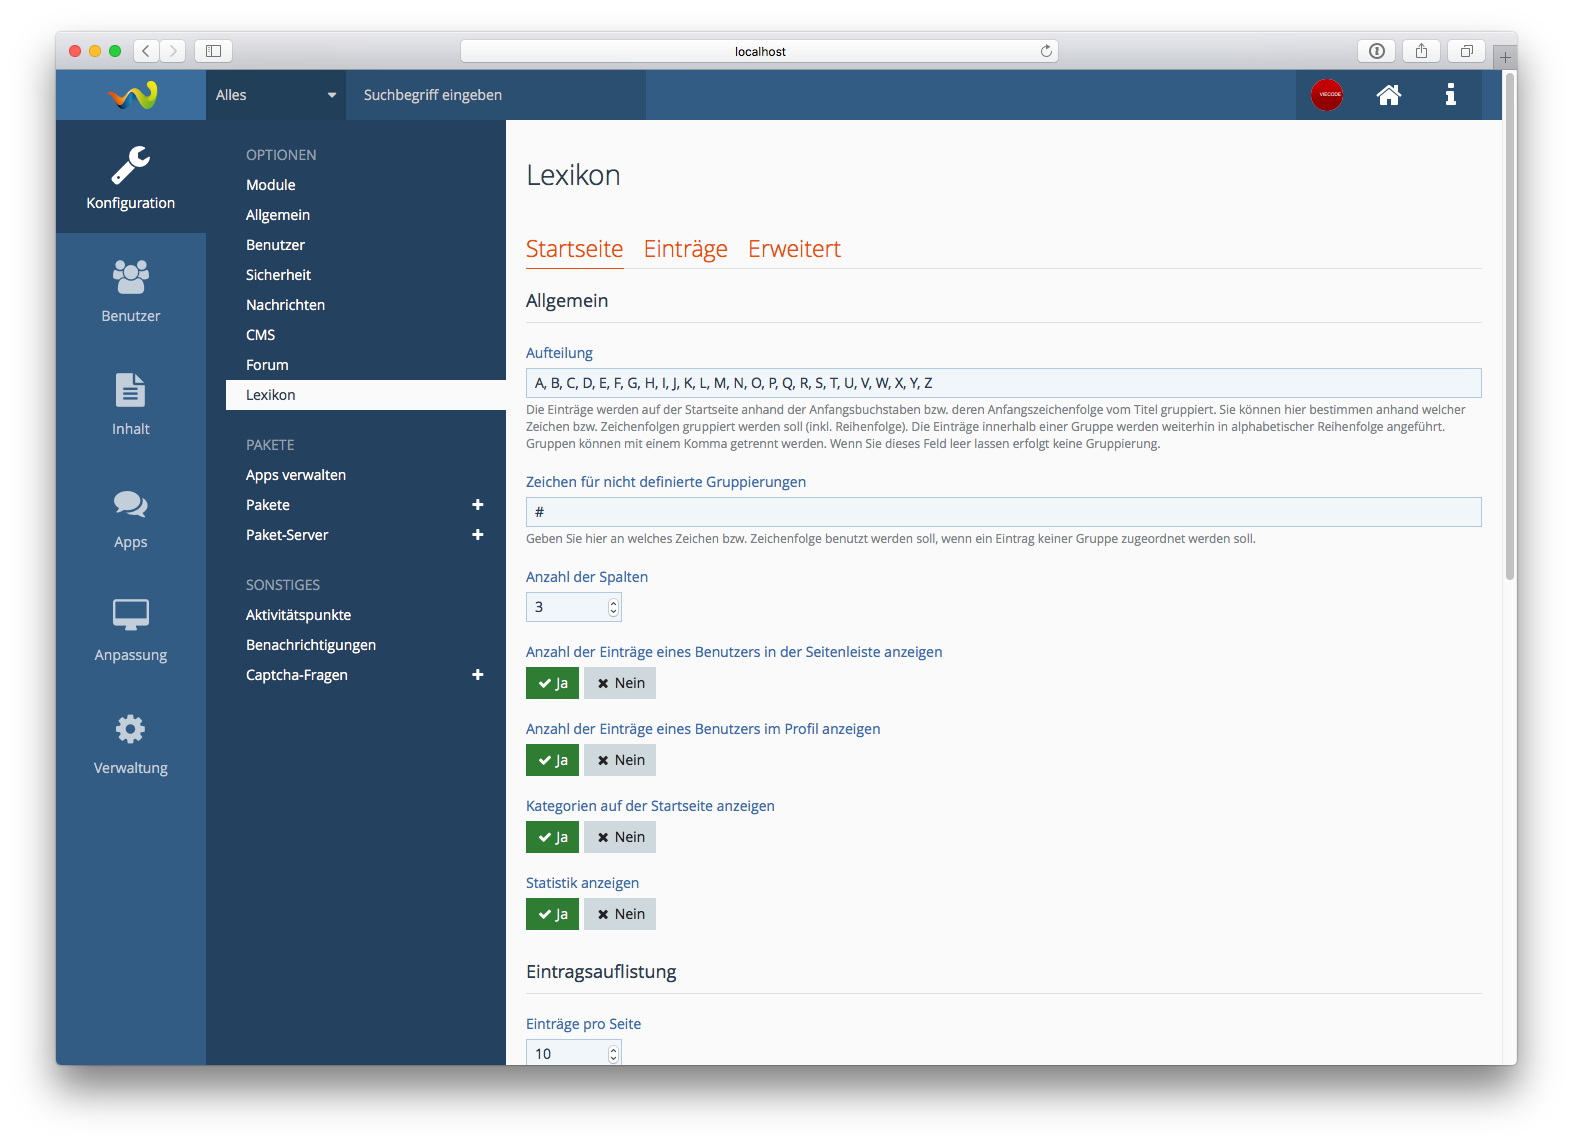Switch to the Erweitert tab
Screen dimensions: 1573x1145
(794, 249)
